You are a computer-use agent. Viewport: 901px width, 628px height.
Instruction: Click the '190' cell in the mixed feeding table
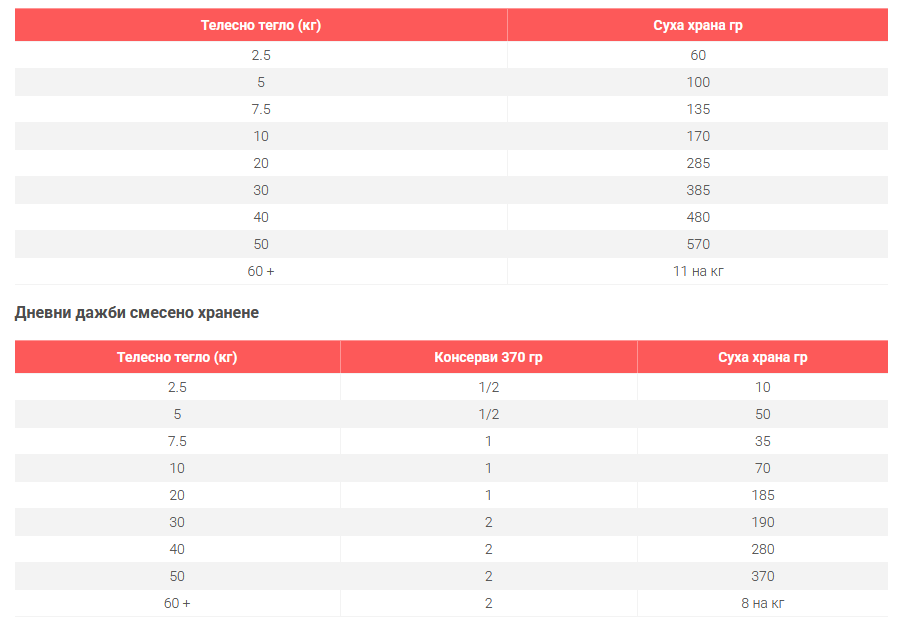point(762,522)
